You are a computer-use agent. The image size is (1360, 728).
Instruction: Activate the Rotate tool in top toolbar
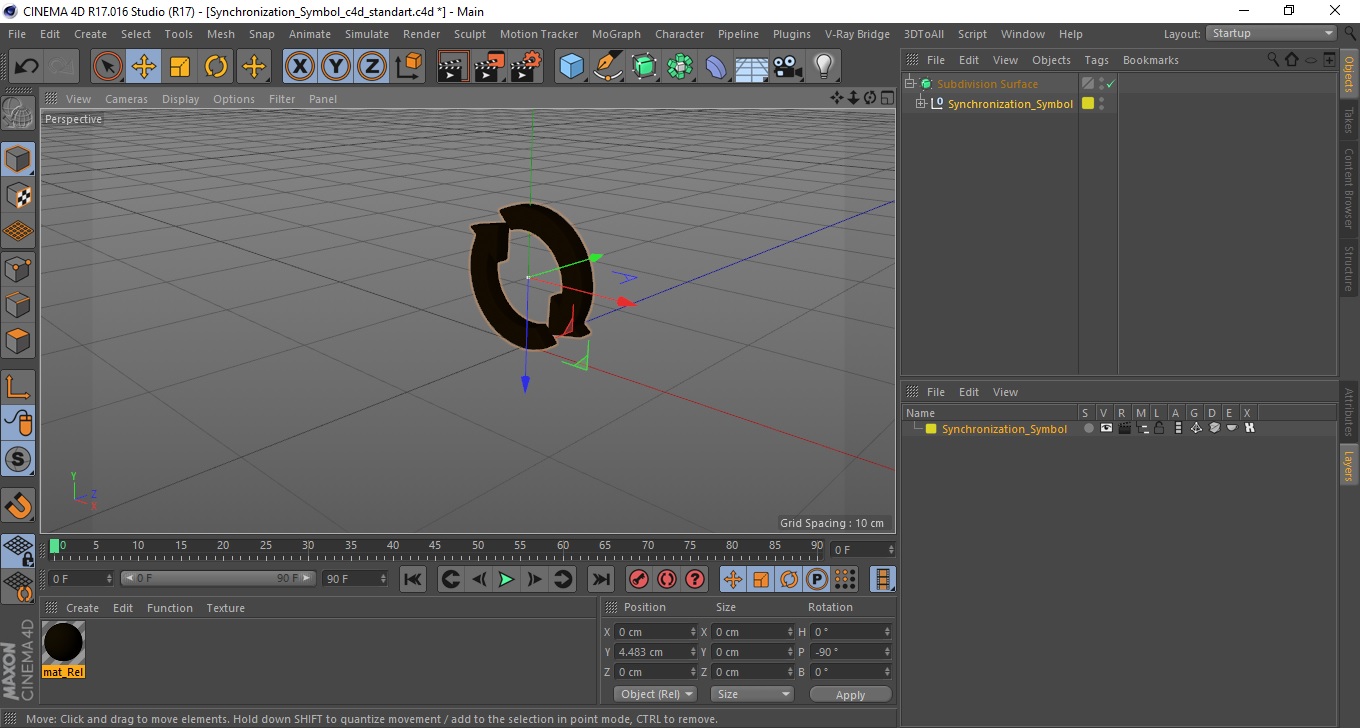tap(216, 67)
